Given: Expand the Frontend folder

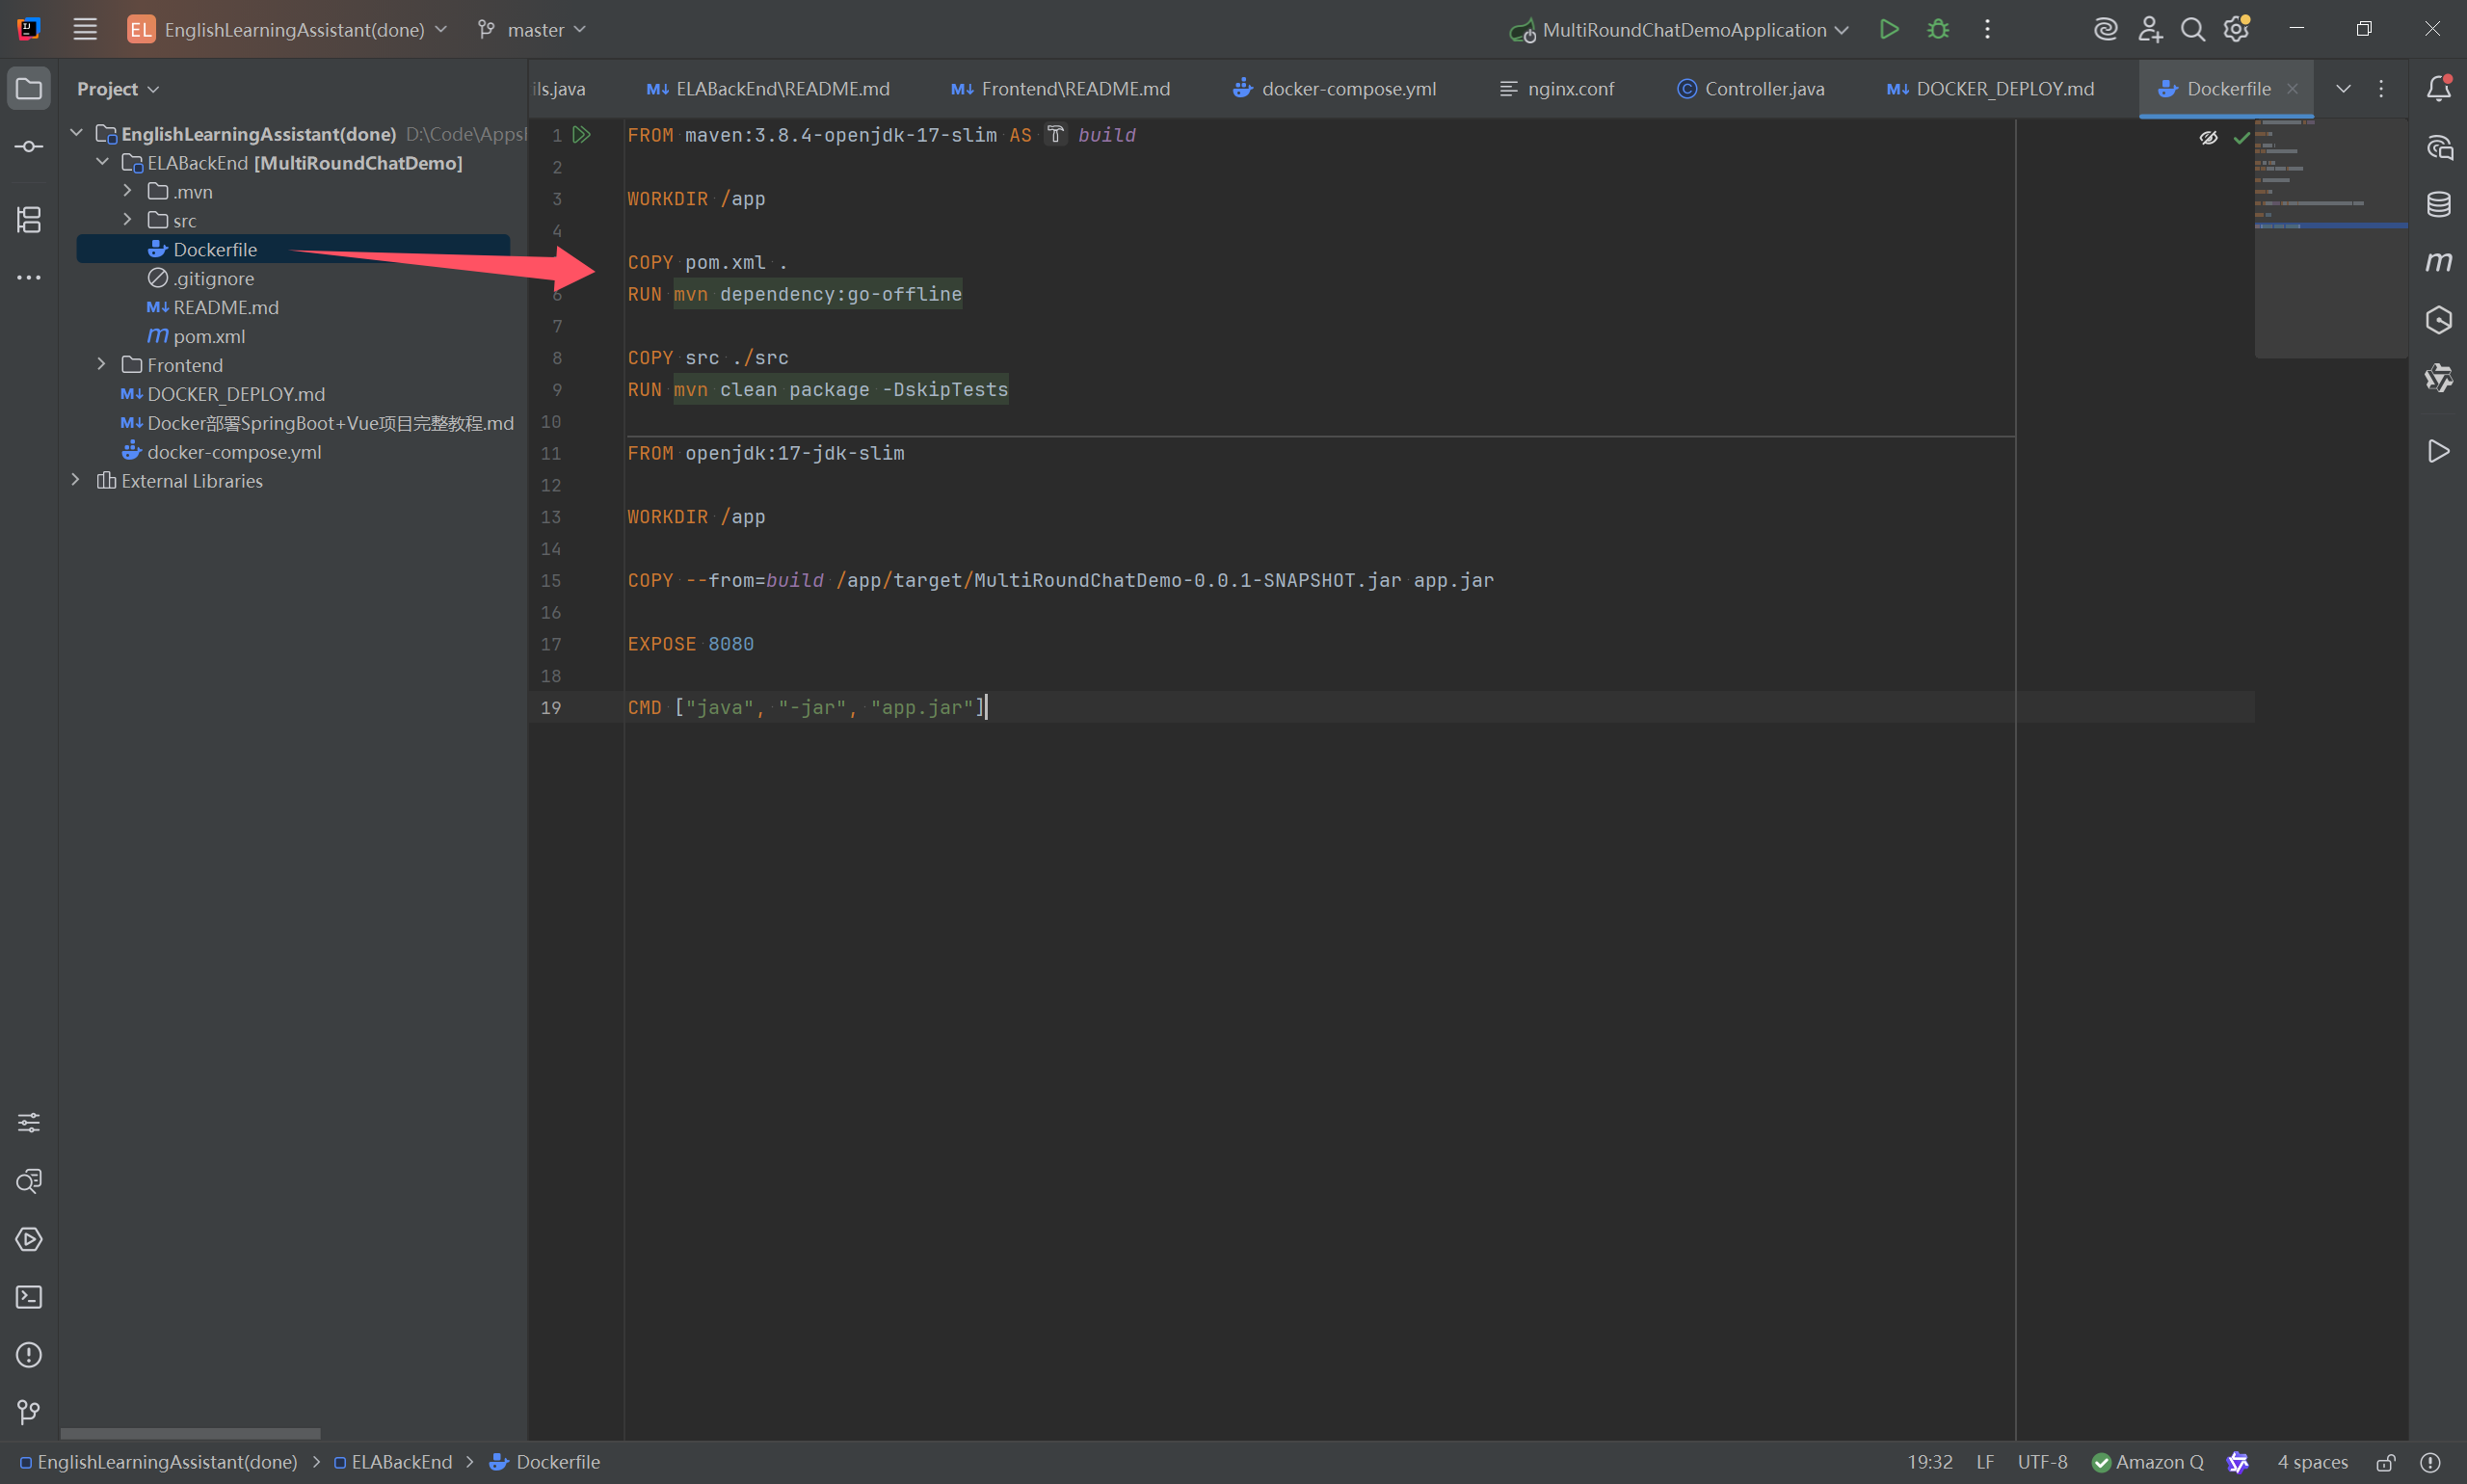Looking at the screenshot, I should click(101, 364).
